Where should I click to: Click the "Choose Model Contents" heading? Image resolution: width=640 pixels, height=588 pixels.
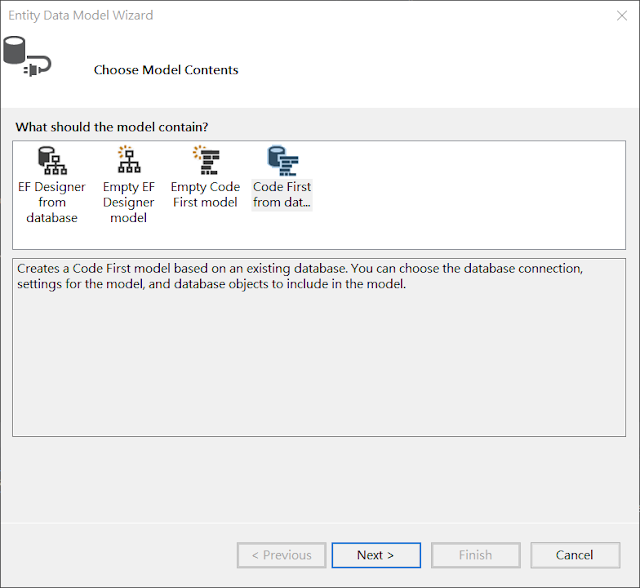tap(166, 70)
